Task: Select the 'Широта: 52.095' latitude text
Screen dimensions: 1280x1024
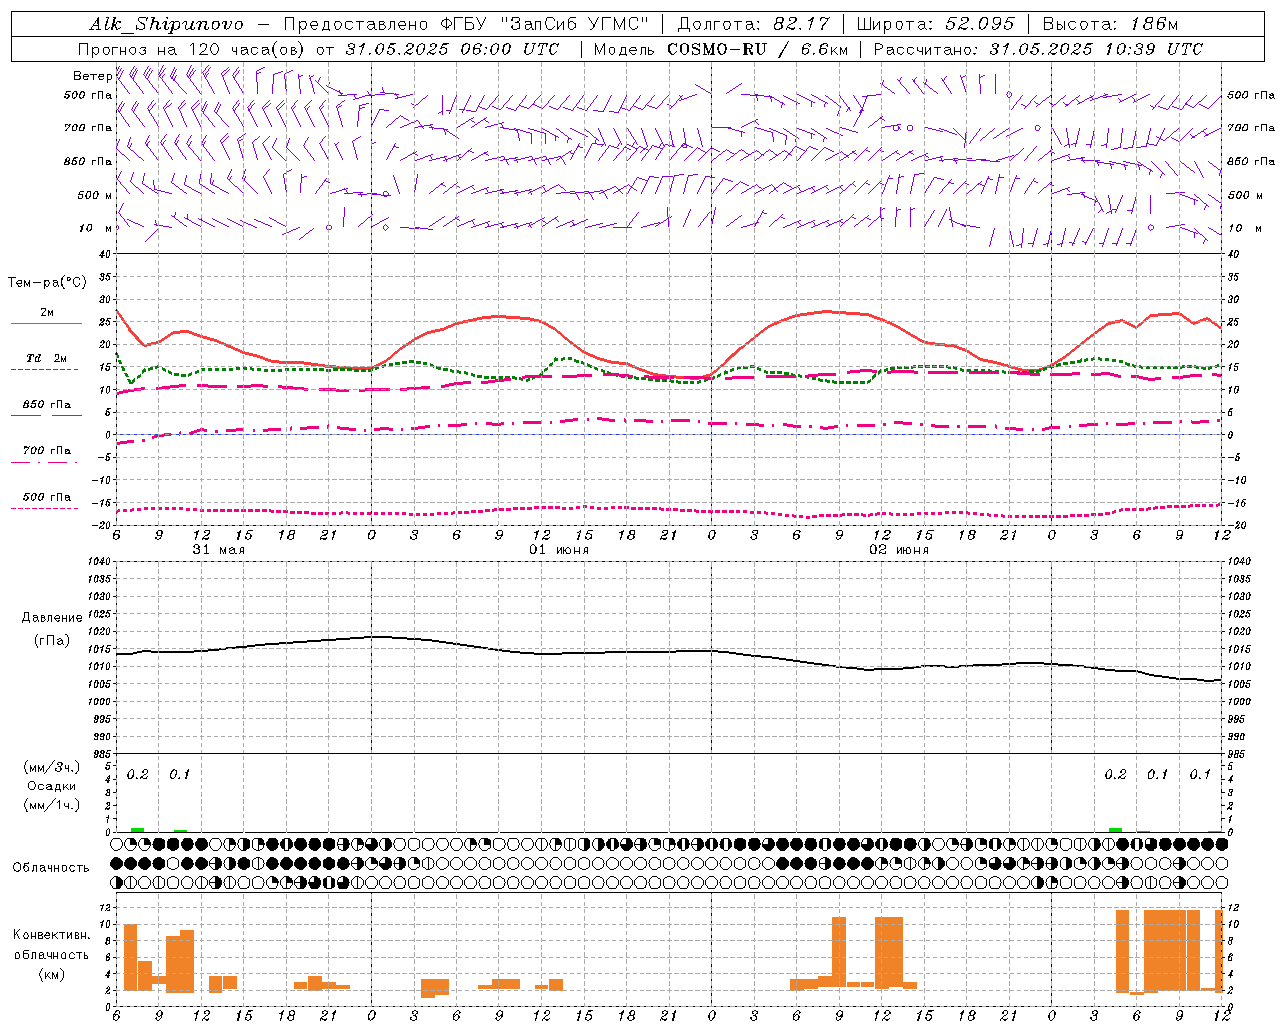Action: 936,24
